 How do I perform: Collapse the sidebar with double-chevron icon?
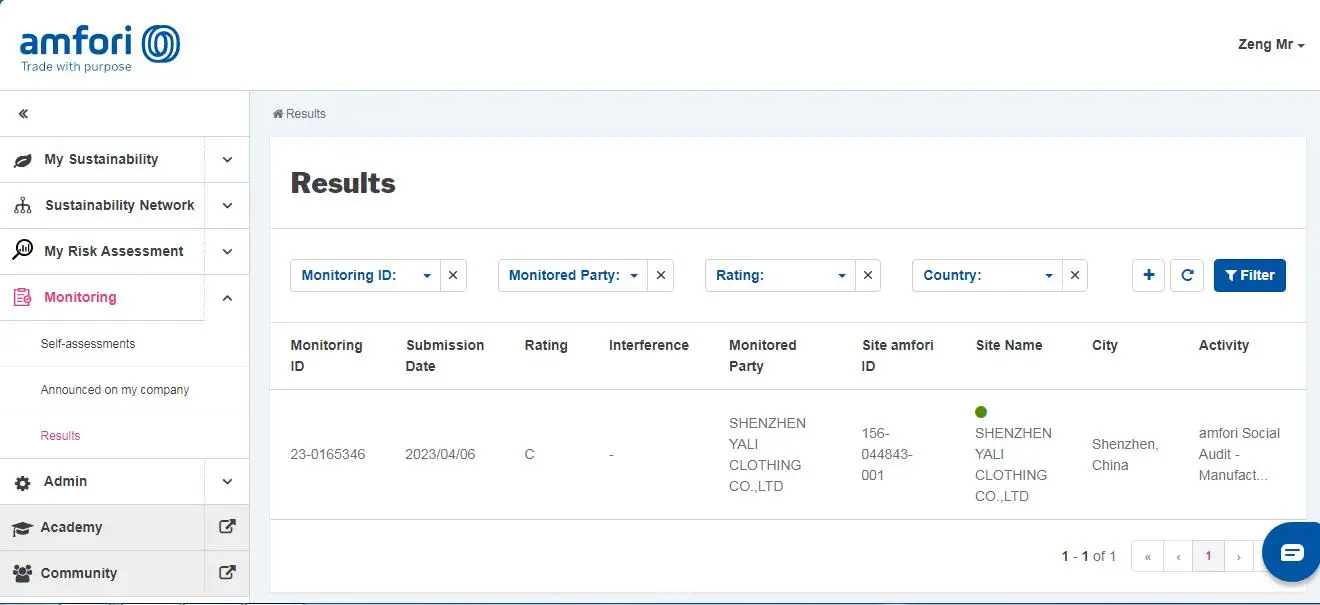click(23, 114)
